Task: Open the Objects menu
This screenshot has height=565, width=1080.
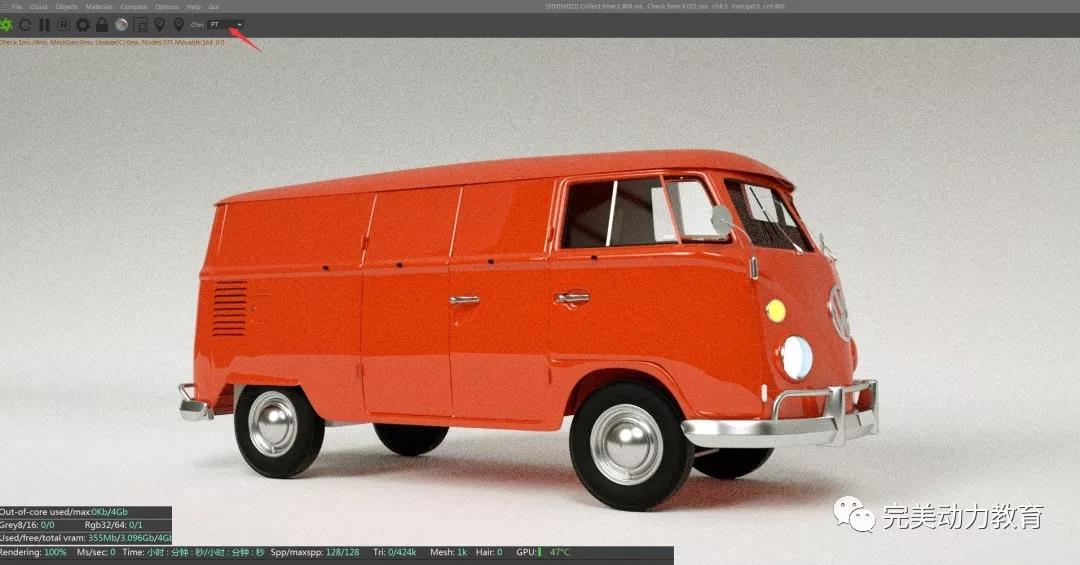Action: click(x=67, y=6)
